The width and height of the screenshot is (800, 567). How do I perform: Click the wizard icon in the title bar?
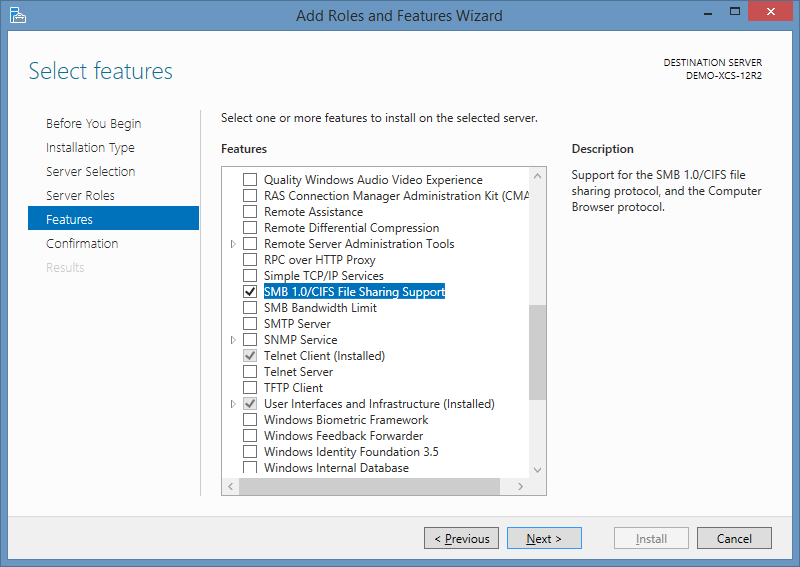pos(18,15)
